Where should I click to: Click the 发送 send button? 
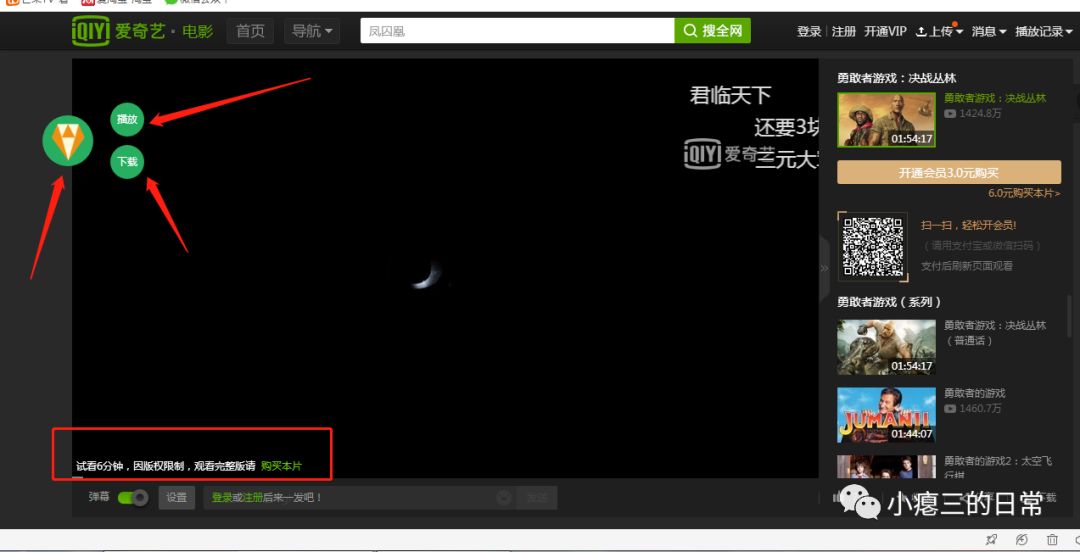[x=537, y=498]
